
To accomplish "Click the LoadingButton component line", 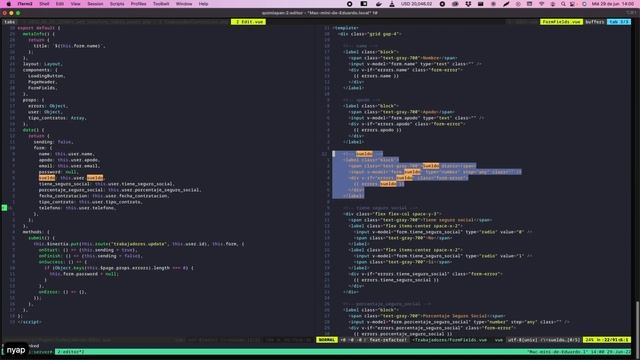I will (46, 76).
